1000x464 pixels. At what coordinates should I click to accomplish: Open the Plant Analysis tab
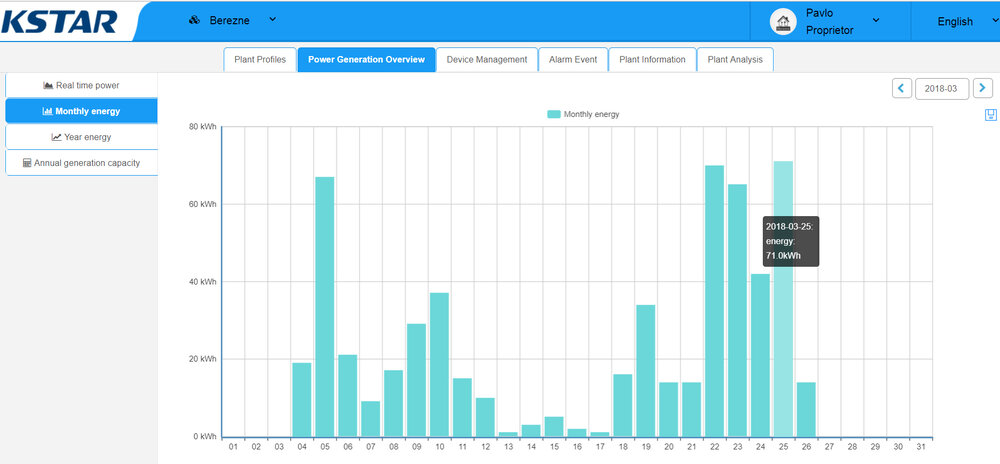(735, 60)
